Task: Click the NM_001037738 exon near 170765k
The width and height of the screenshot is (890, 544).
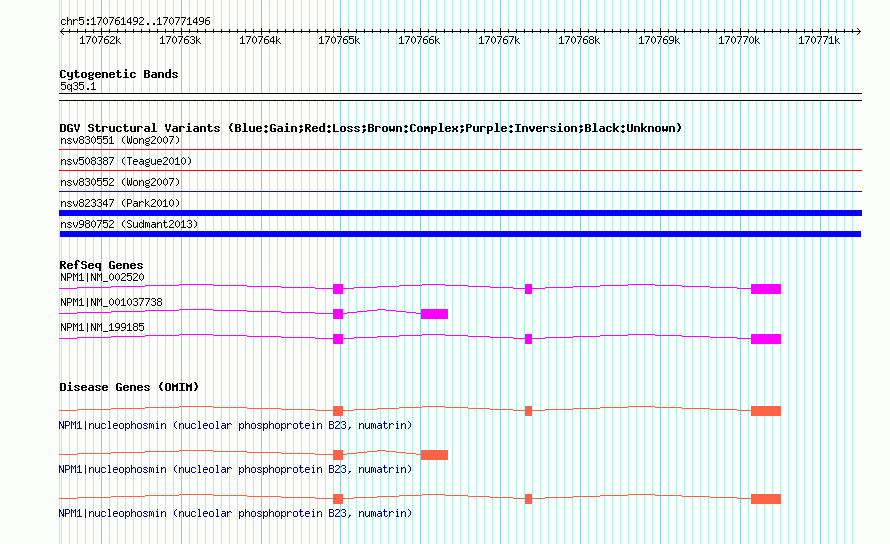Action: (338, 314)
